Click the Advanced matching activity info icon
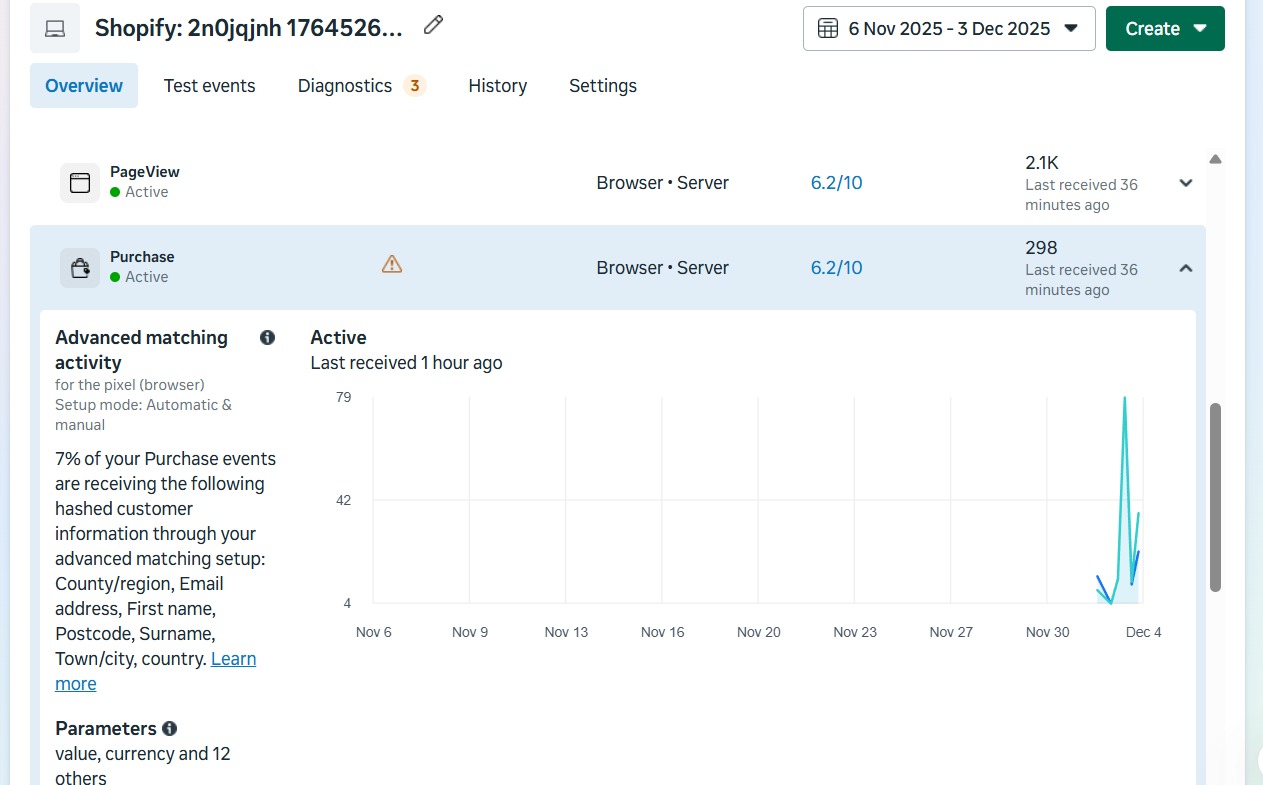Image resolution: width=1263 pixels, height=785 pixels. tap(267, 338)
